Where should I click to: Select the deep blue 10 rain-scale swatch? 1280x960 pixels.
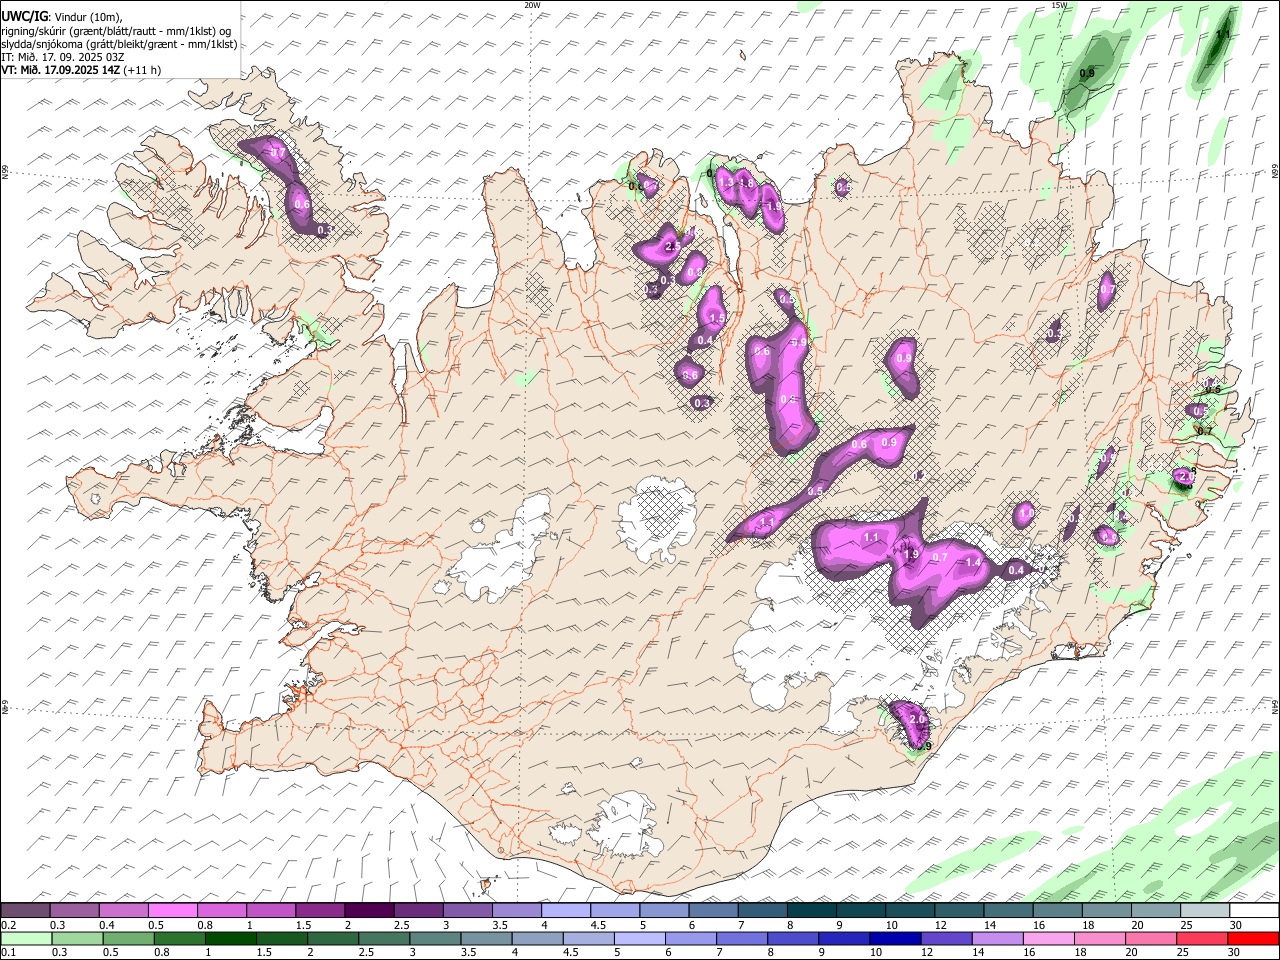895,938
